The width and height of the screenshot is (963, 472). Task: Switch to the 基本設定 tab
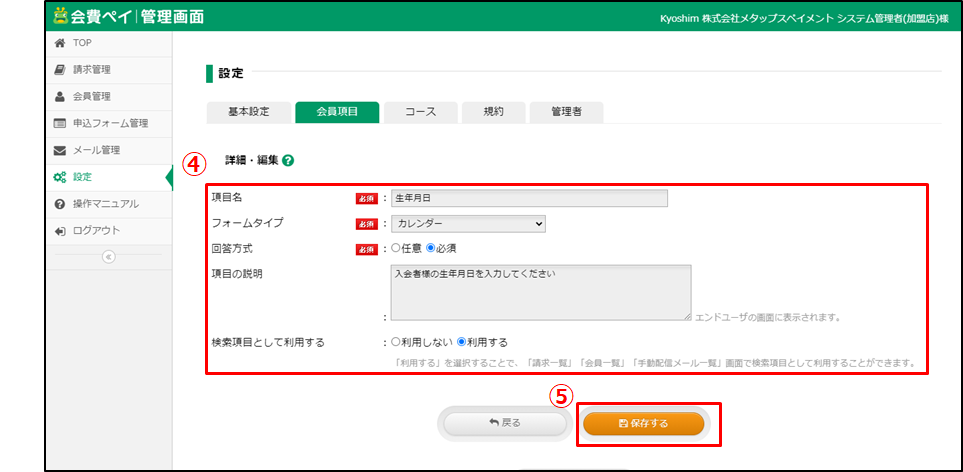point(248,112)
